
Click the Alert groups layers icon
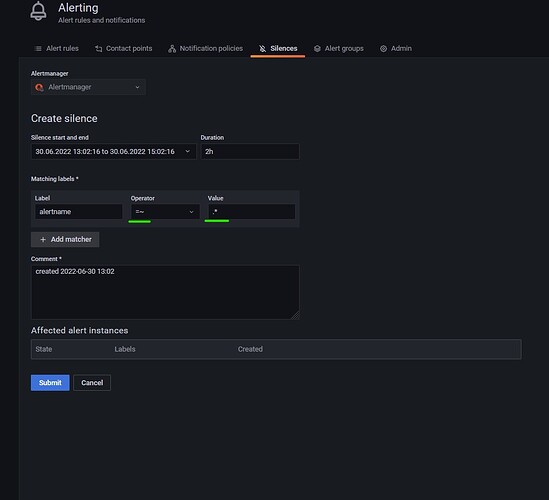(317, 49)
